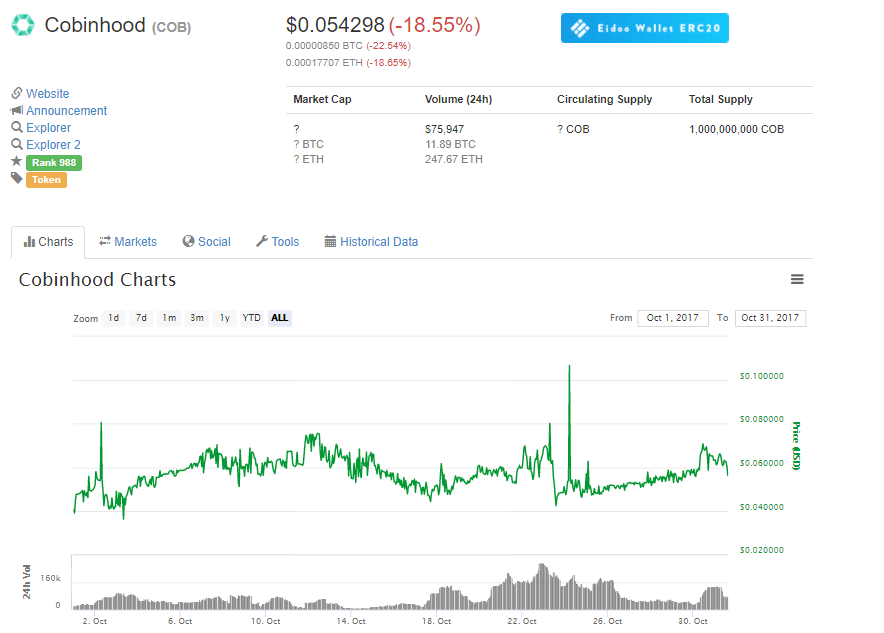The width and height of the screenshot is (884, 633).
Task: Click the ? COB circulating supply value
Action: click(573, 129)
